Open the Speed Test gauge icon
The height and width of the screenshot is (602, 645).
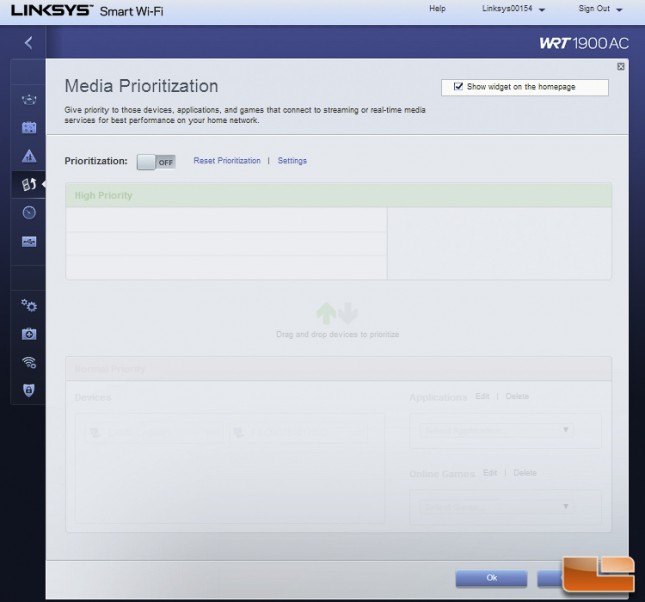click(x=28, y=212)
